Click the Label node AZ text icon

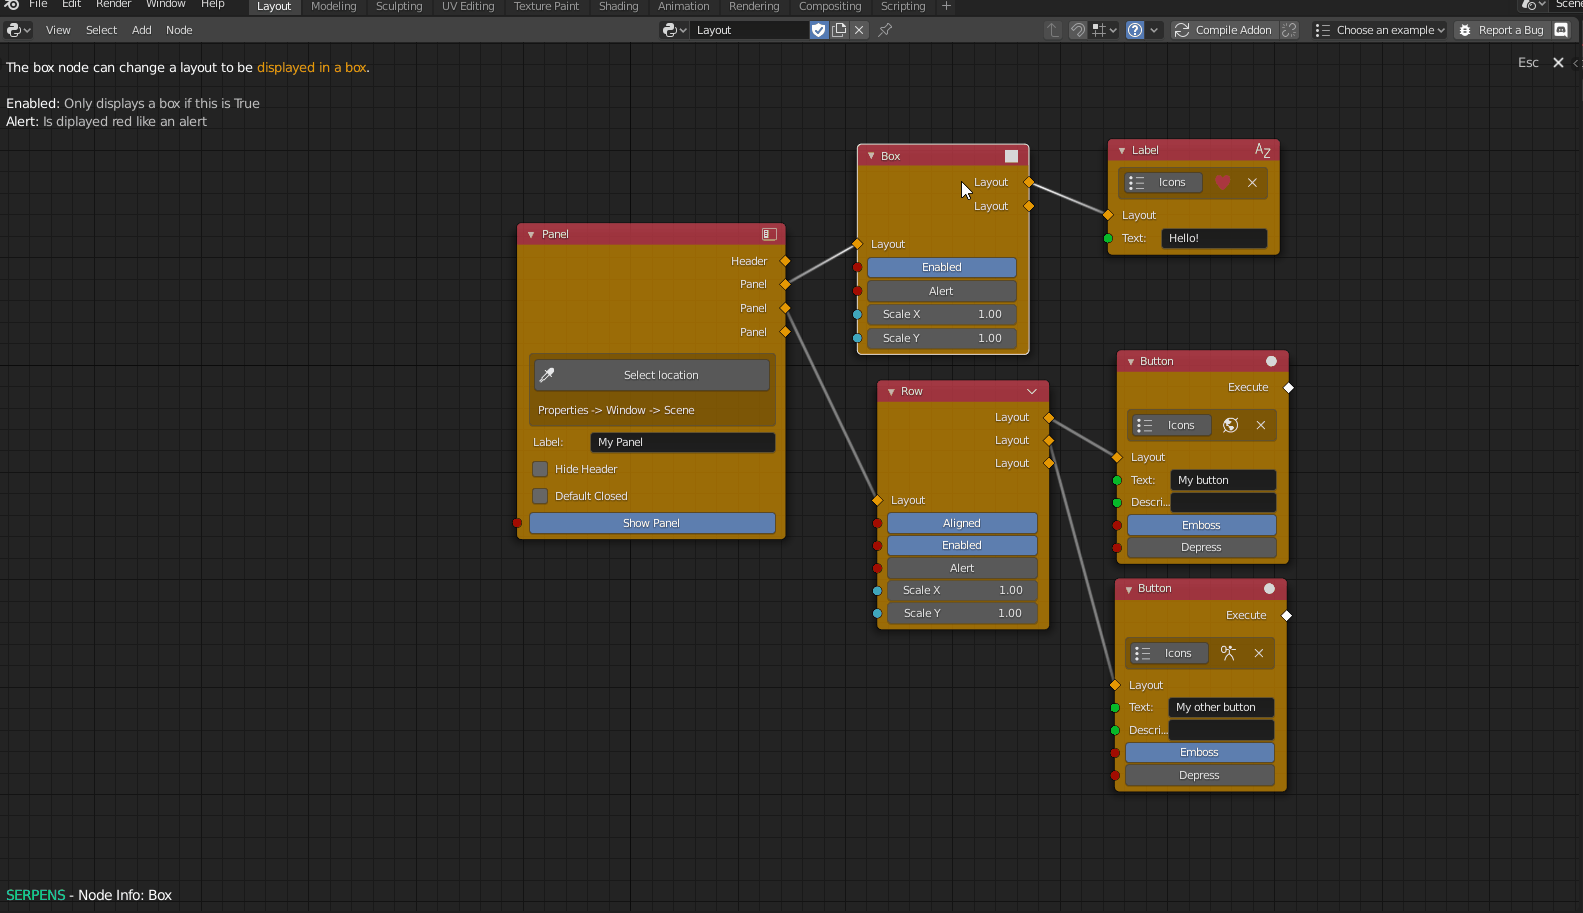(x=1262, y=150)
